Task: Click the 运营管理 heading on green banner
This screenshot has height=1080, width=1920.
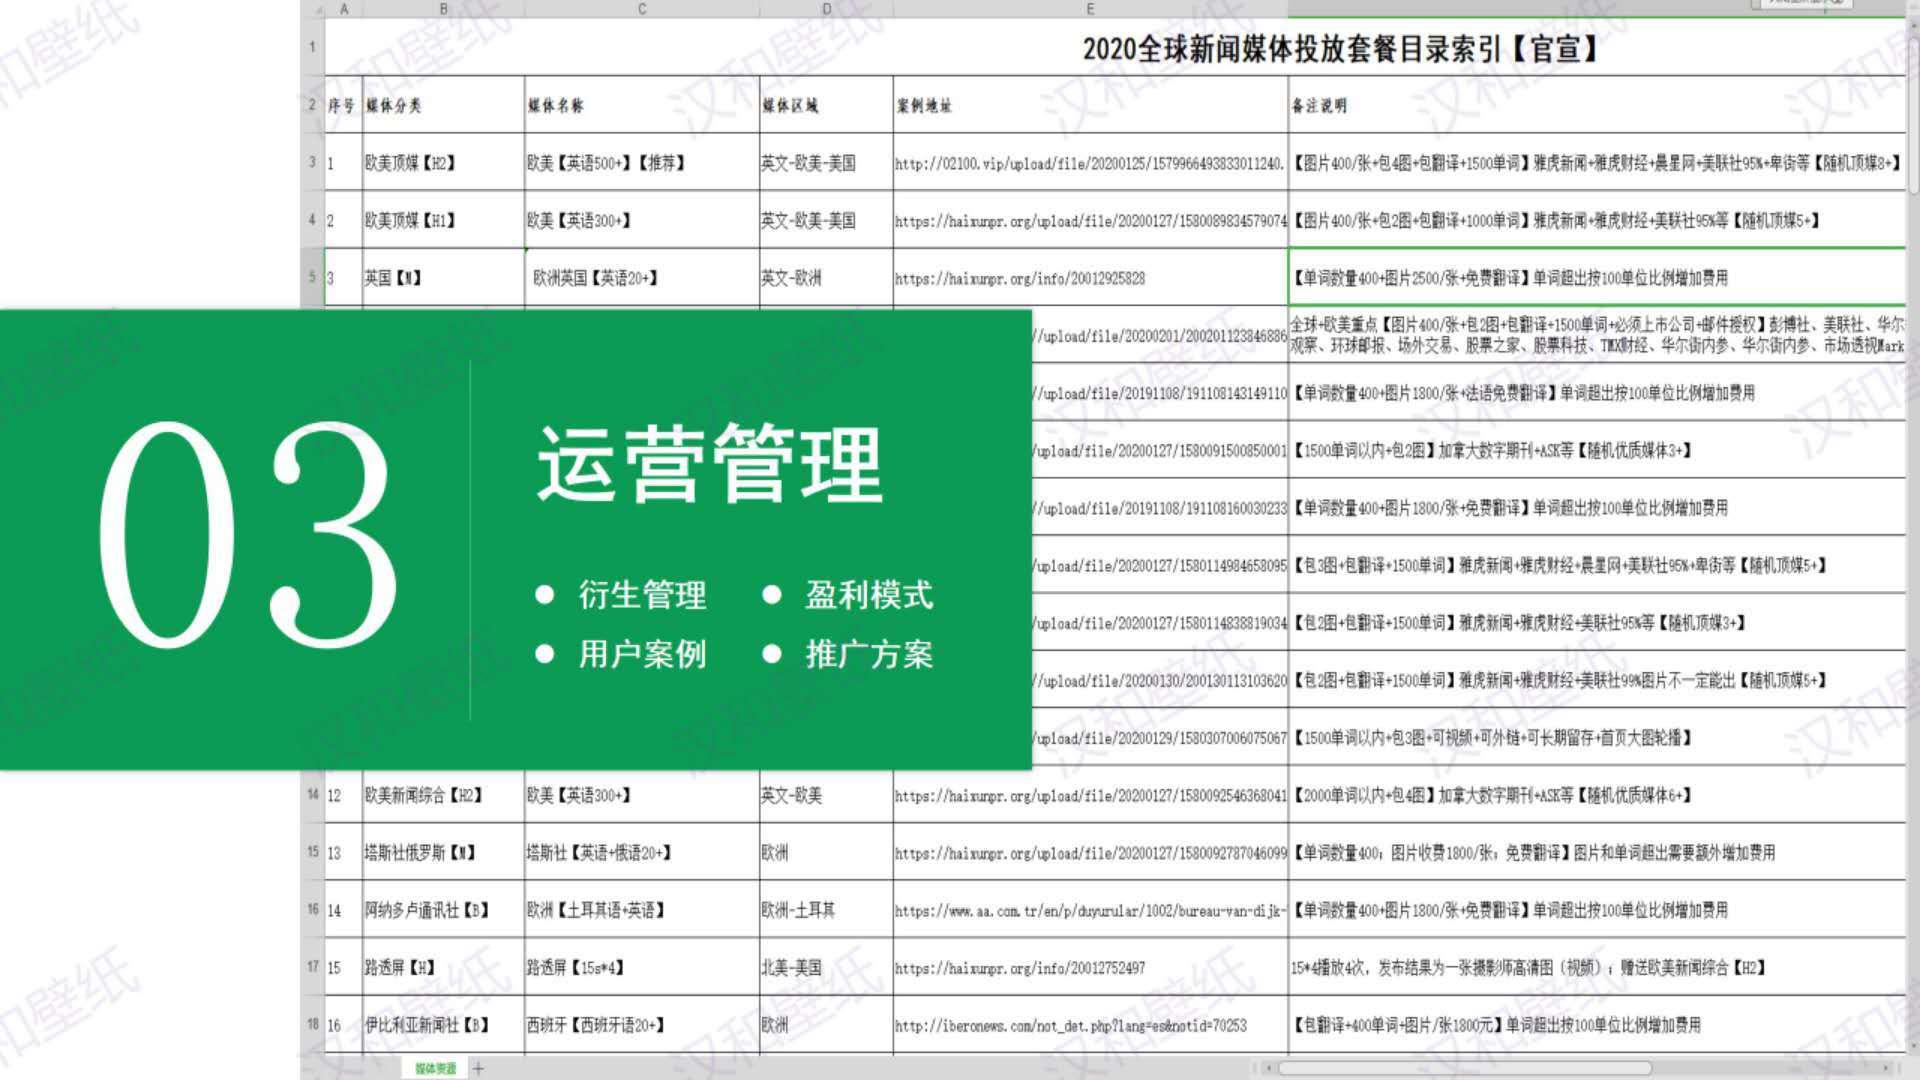Action: 710,465
